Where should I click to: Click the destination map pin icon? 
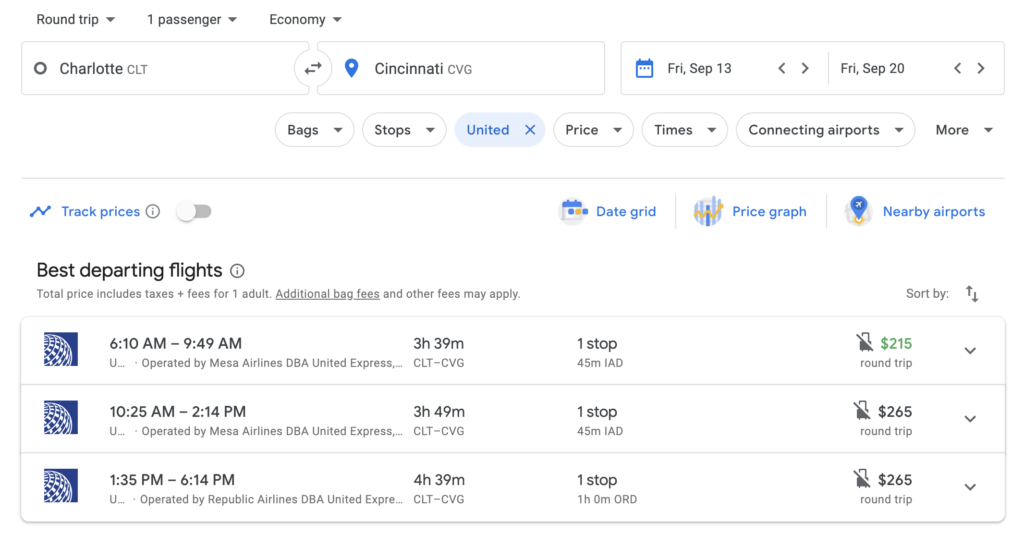[351, 68]
